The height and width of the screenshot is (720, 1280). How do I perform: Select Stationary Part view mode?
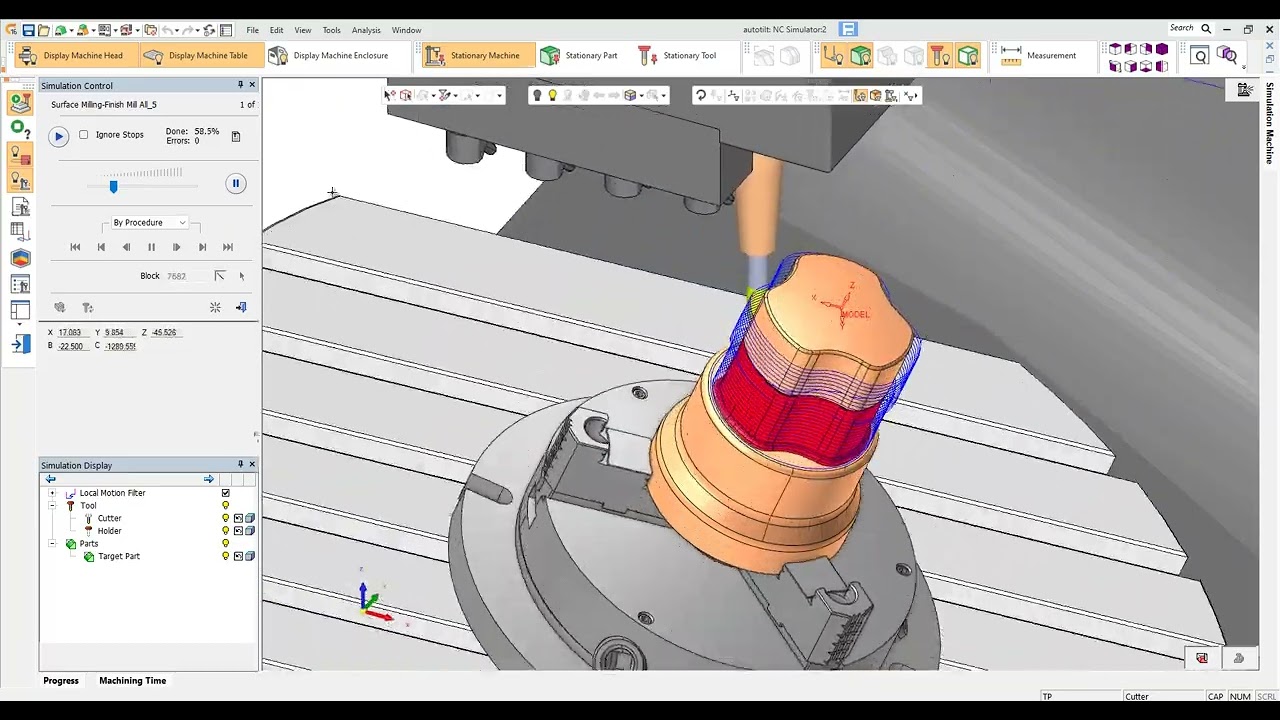pyautogui.click(x=580, y=56)
